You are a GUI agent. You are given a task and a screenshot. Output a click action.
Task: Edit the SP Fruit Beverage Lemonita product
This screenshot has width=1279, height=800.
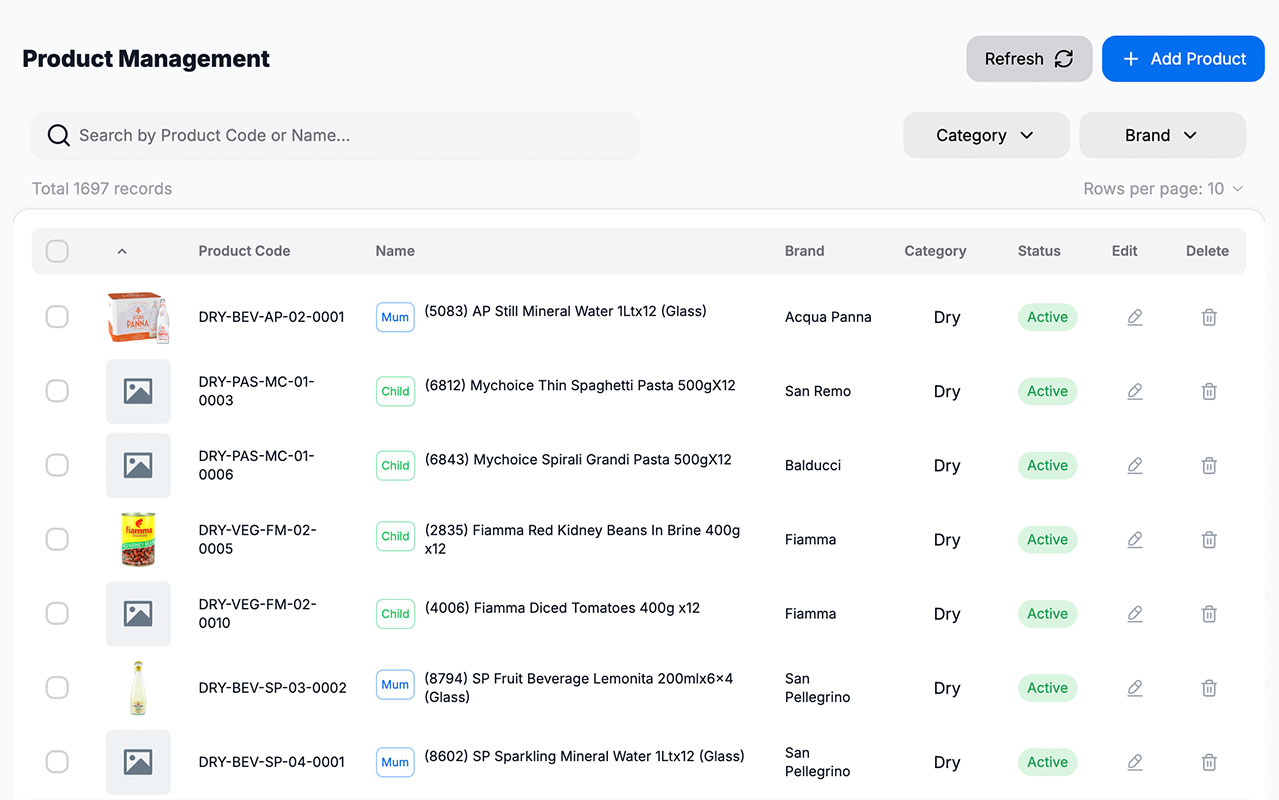coord(1135,688)
